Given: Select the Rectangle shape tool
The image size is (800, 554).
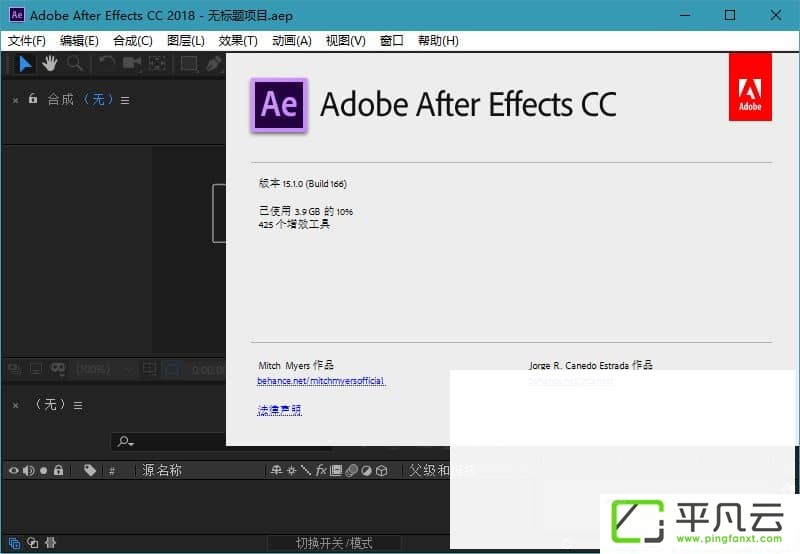Looking at the screenshot, I should (189, 64).
